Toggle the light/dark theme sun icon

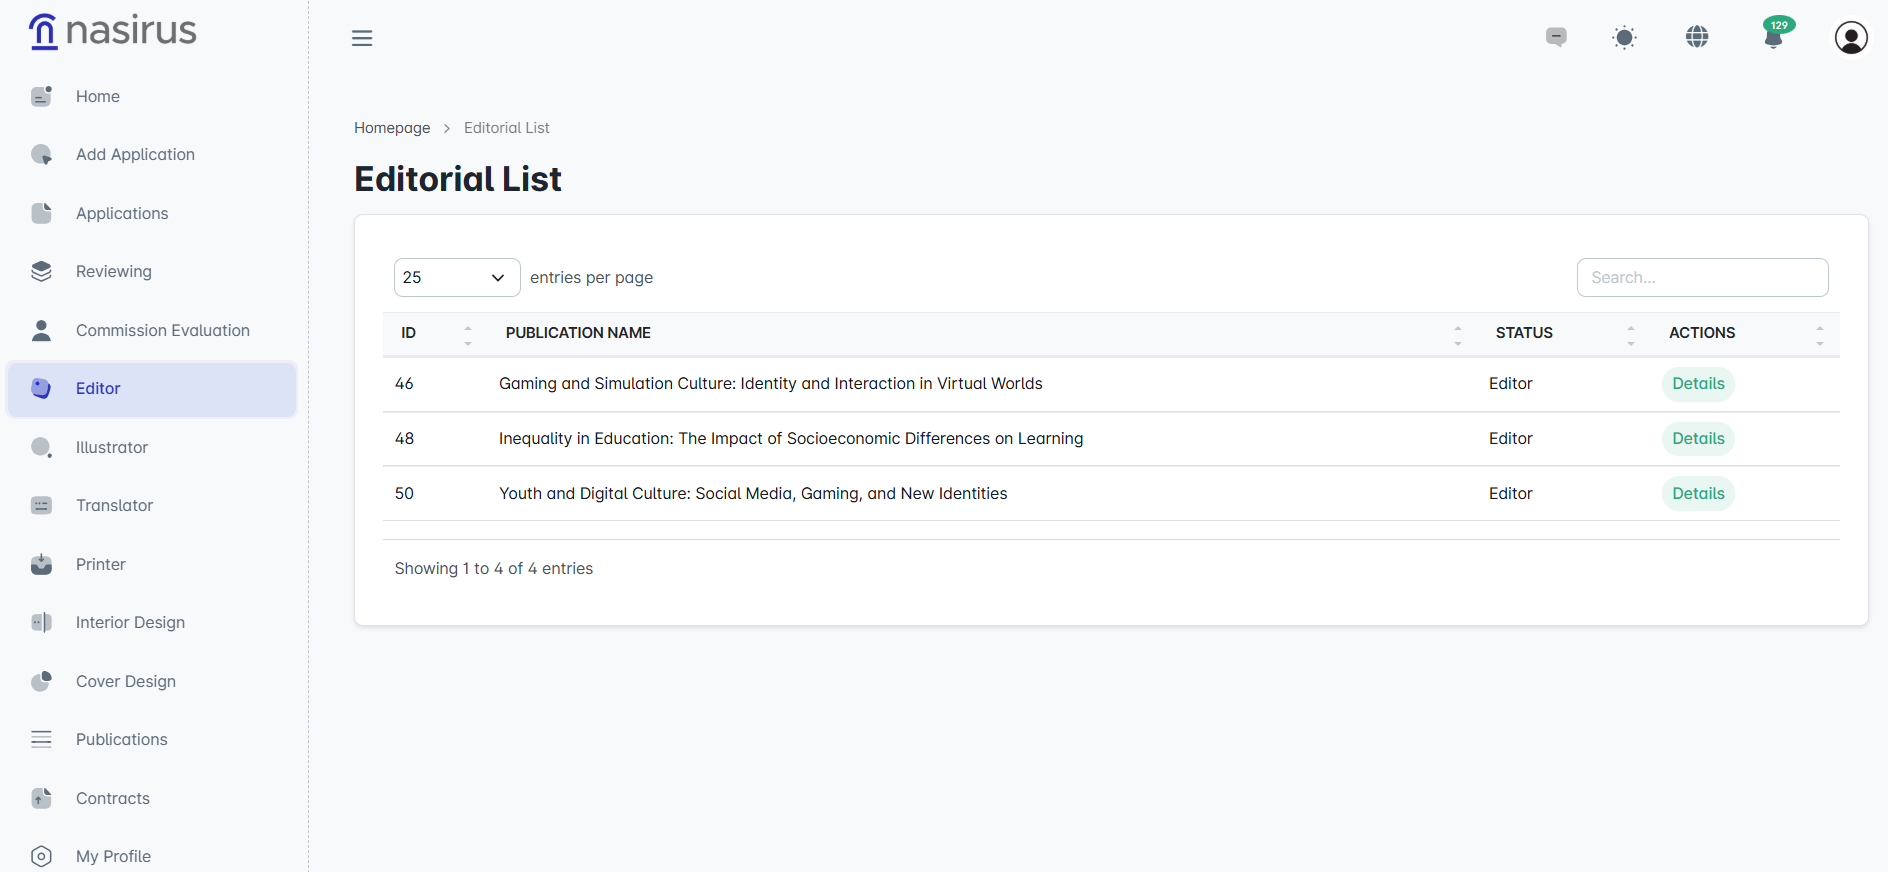coord(1624,38)
